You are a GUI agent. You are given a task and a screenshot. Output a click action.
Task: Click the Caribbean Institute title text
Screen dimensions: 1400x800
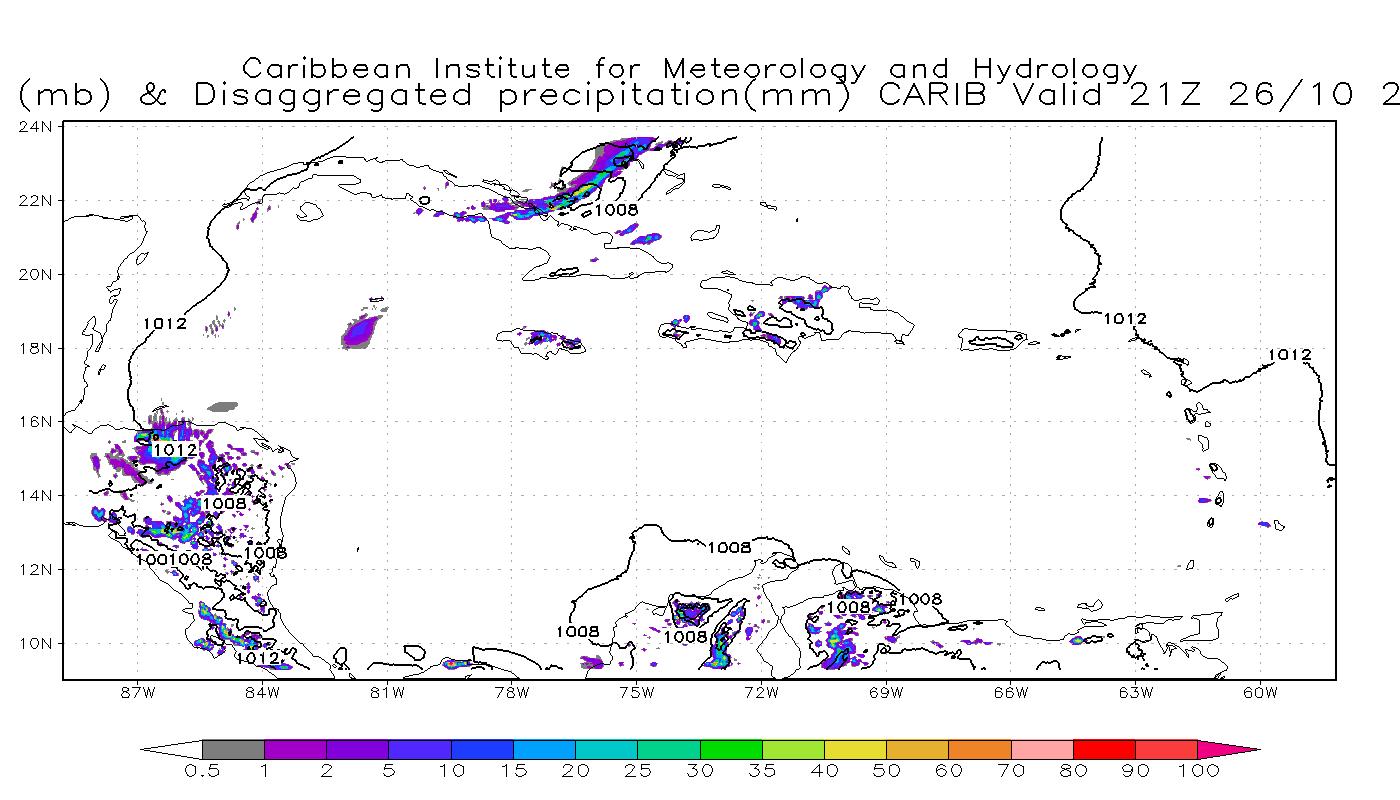[690, 69]
